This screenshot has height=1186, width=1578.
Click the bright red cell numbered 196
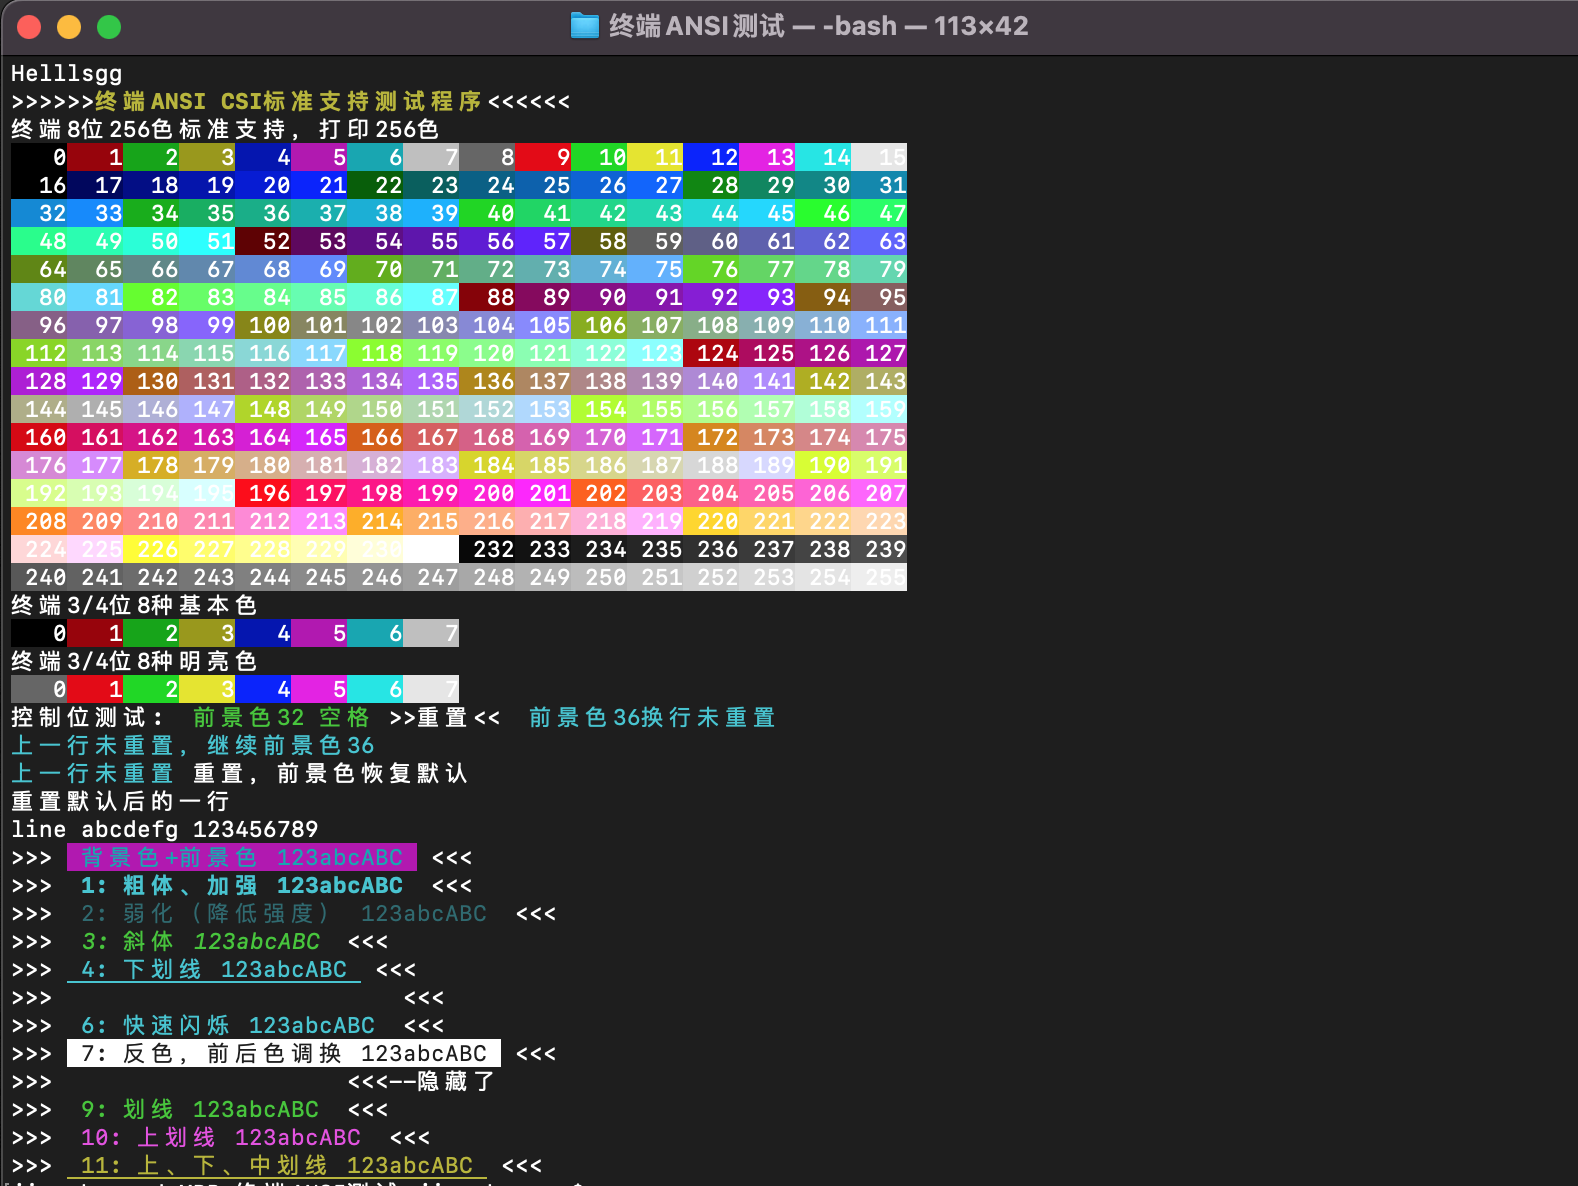click(x=263, y=493)
